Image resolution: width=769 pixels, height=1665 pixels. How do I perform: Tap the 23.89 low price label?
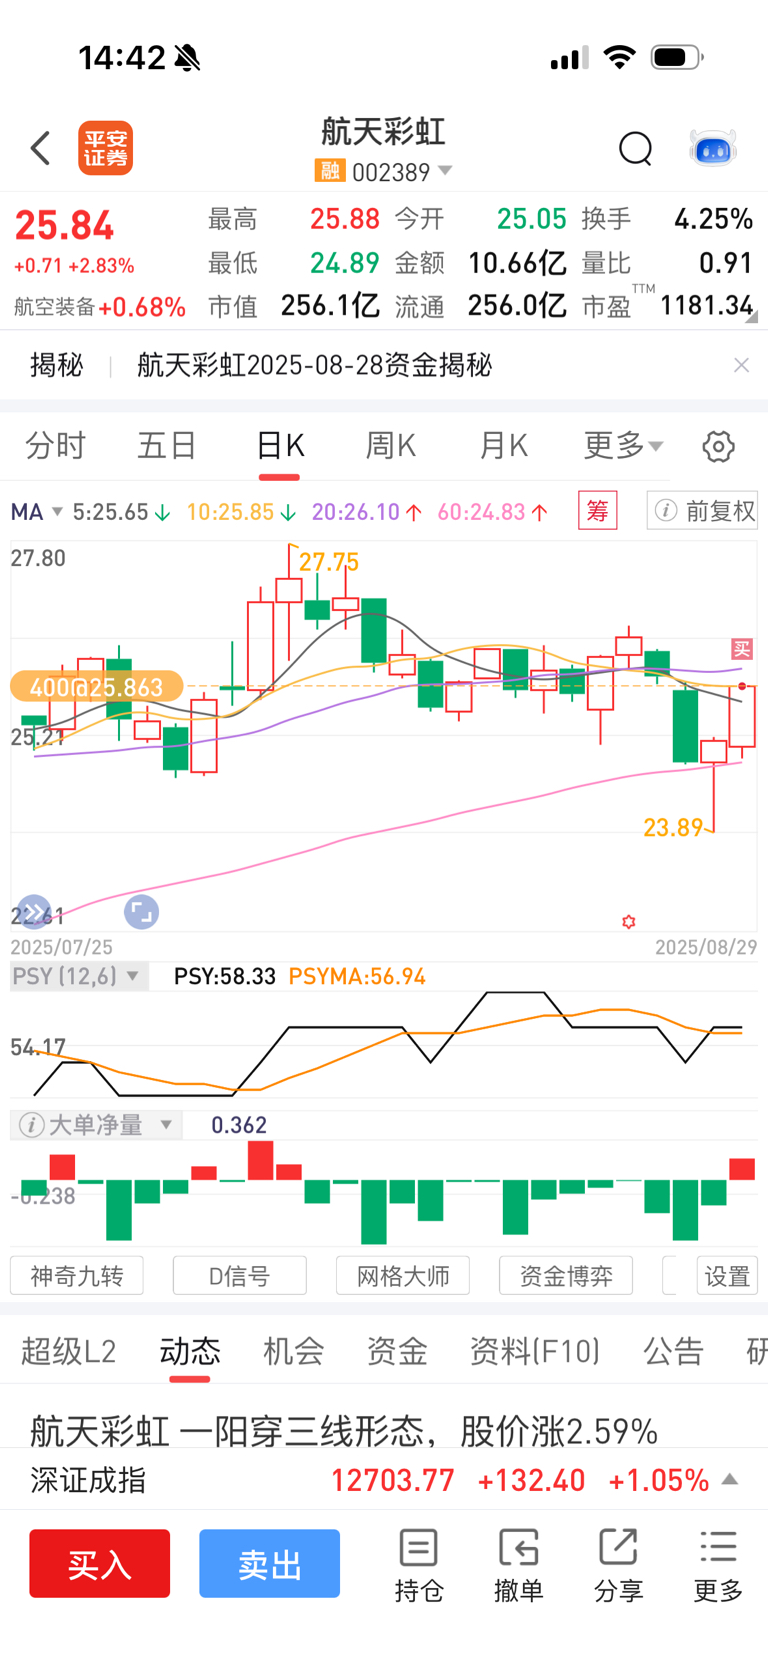pyautogui.click(x=673, y=827)
